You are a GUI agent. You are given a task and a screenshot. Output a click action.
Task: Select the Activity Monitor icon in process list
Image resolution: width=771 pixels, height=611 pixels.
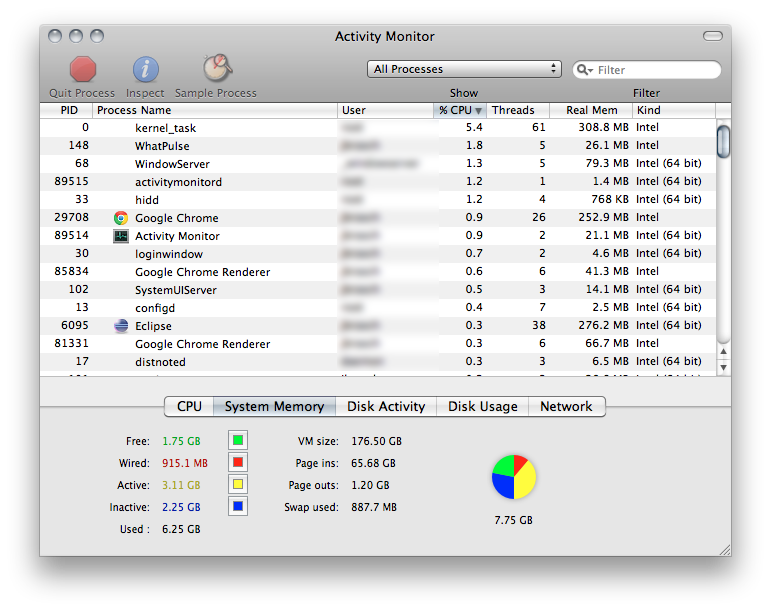(120, 236)
